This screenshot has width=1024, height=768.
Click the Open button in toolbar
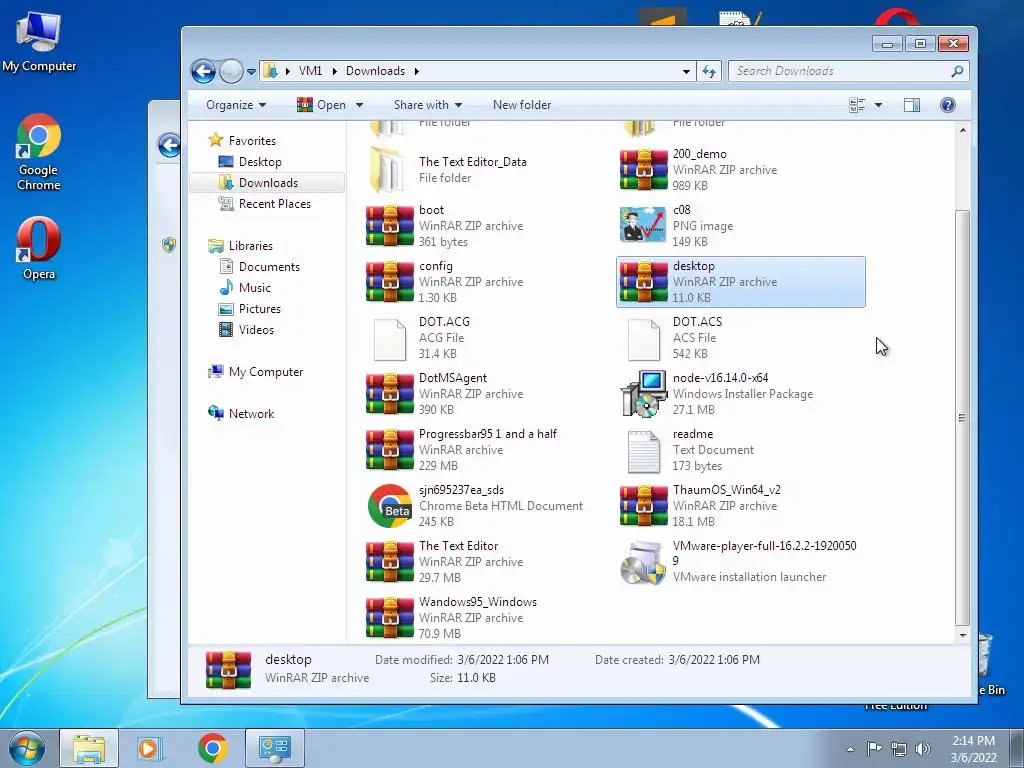pos(322,105)
